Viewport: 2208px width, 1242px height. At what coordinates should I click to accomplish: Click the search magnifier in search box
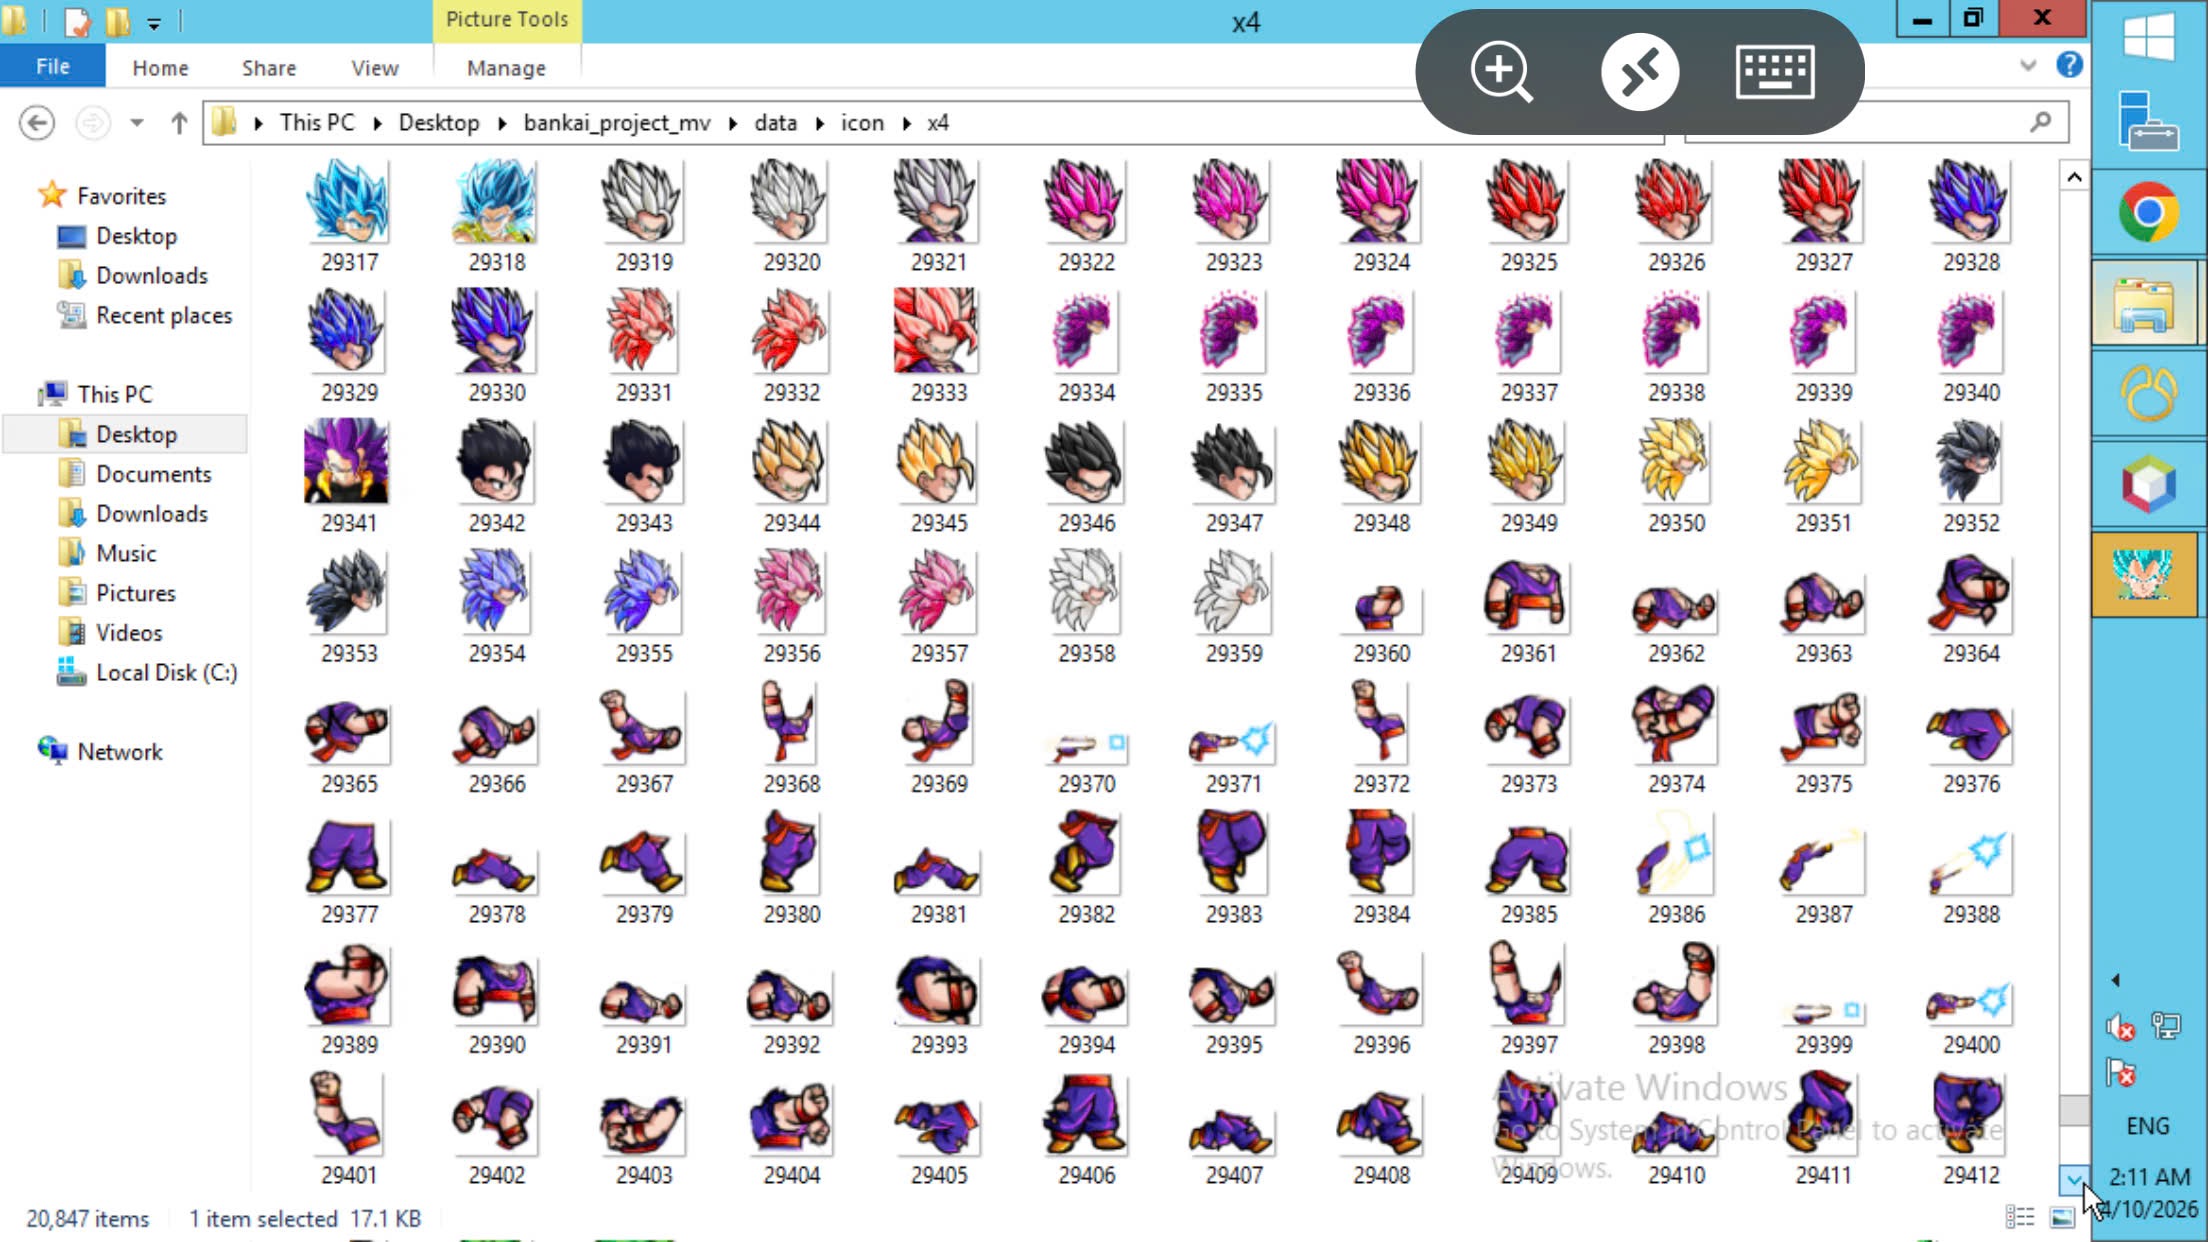point(2041,122)
